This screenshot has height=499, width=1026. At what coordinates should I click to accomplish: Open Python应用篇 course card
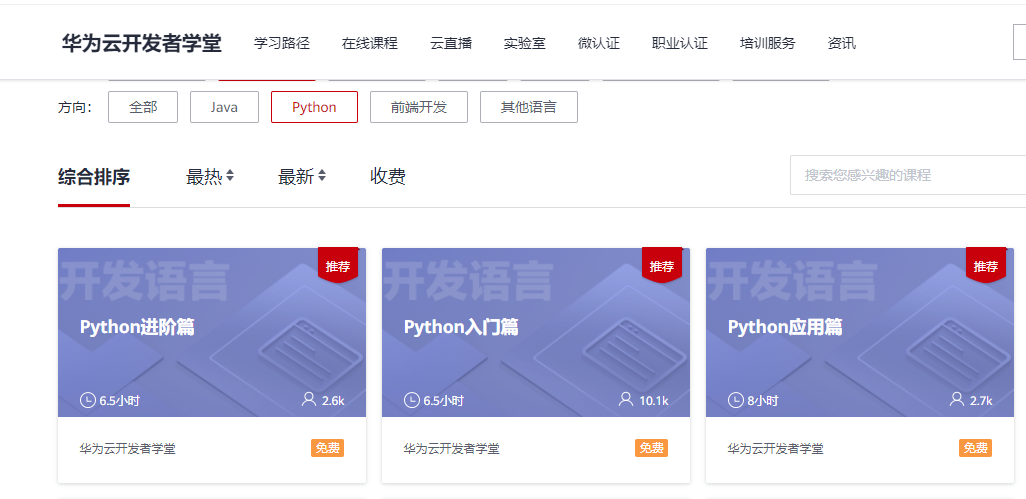(860, 366)
